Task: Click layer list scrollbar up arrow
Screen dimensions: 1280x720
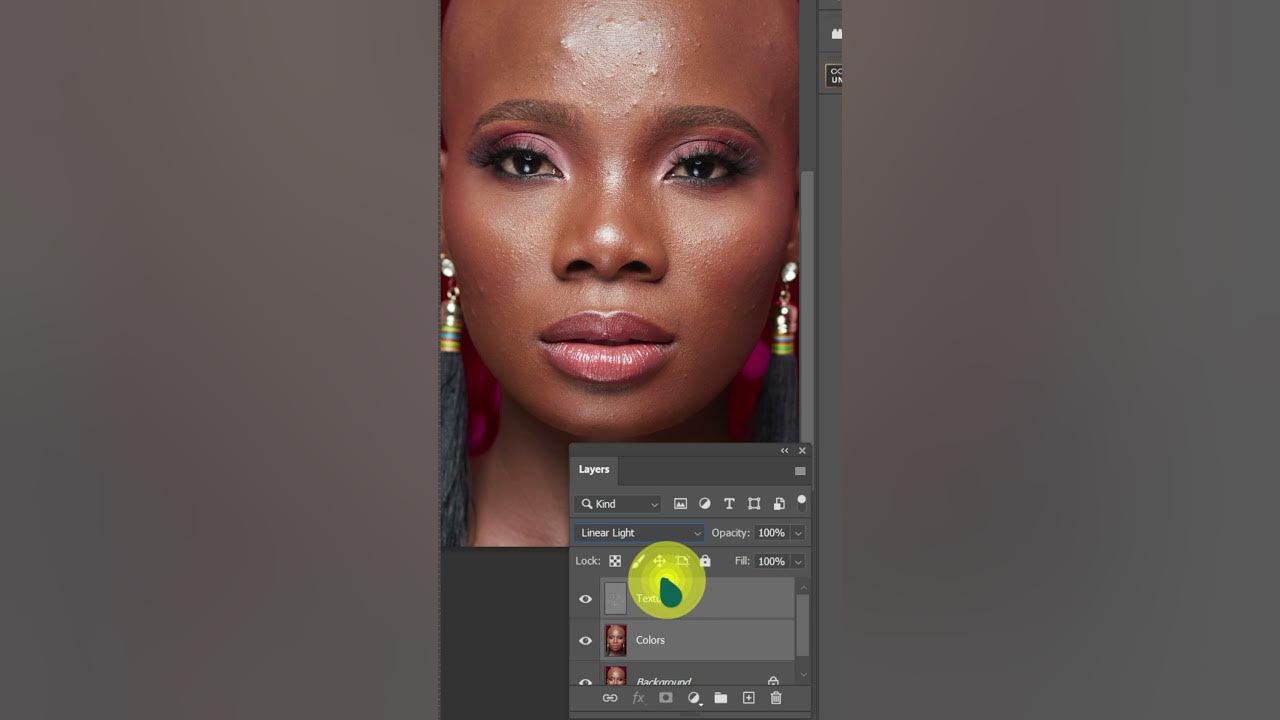Action: click(802, 587)
